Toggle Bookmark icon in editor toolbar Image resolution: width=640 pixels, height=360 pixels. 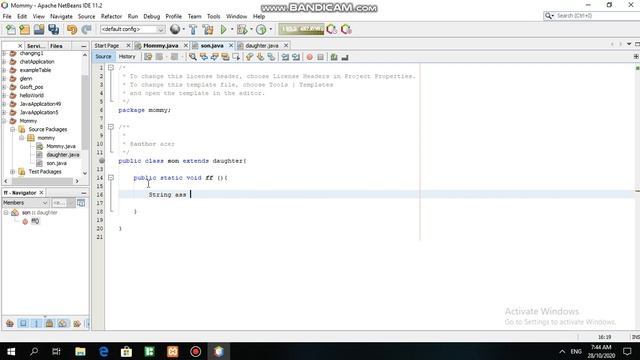point(271,57)
